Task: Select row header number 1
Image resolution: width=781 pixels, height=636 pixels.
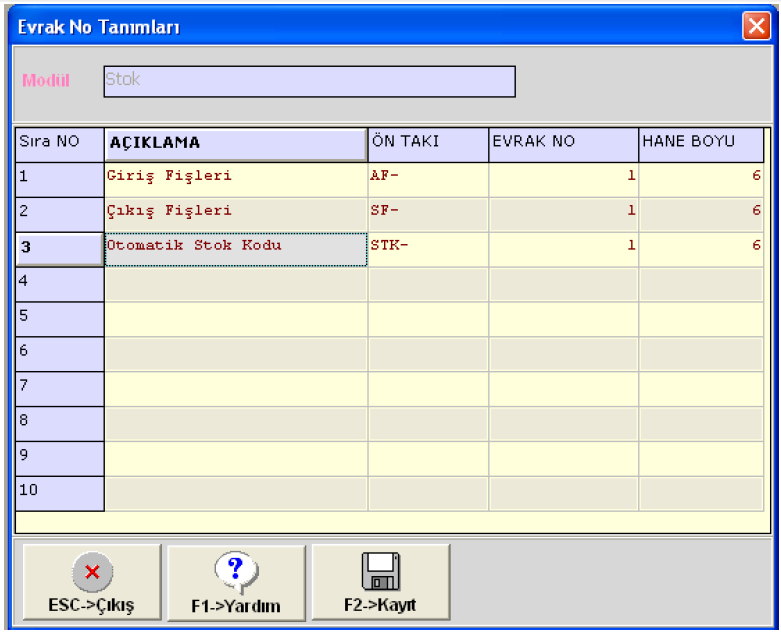Action: [x=60, y=178]
